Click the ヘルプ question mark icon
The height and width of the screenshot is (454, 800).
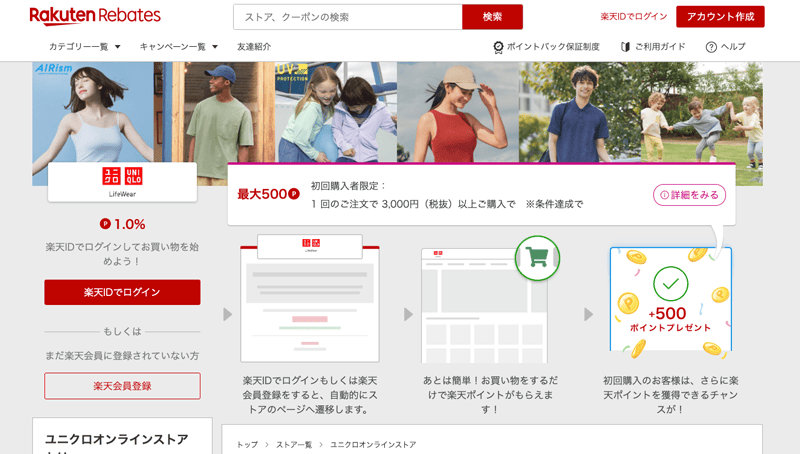point(711,47)
